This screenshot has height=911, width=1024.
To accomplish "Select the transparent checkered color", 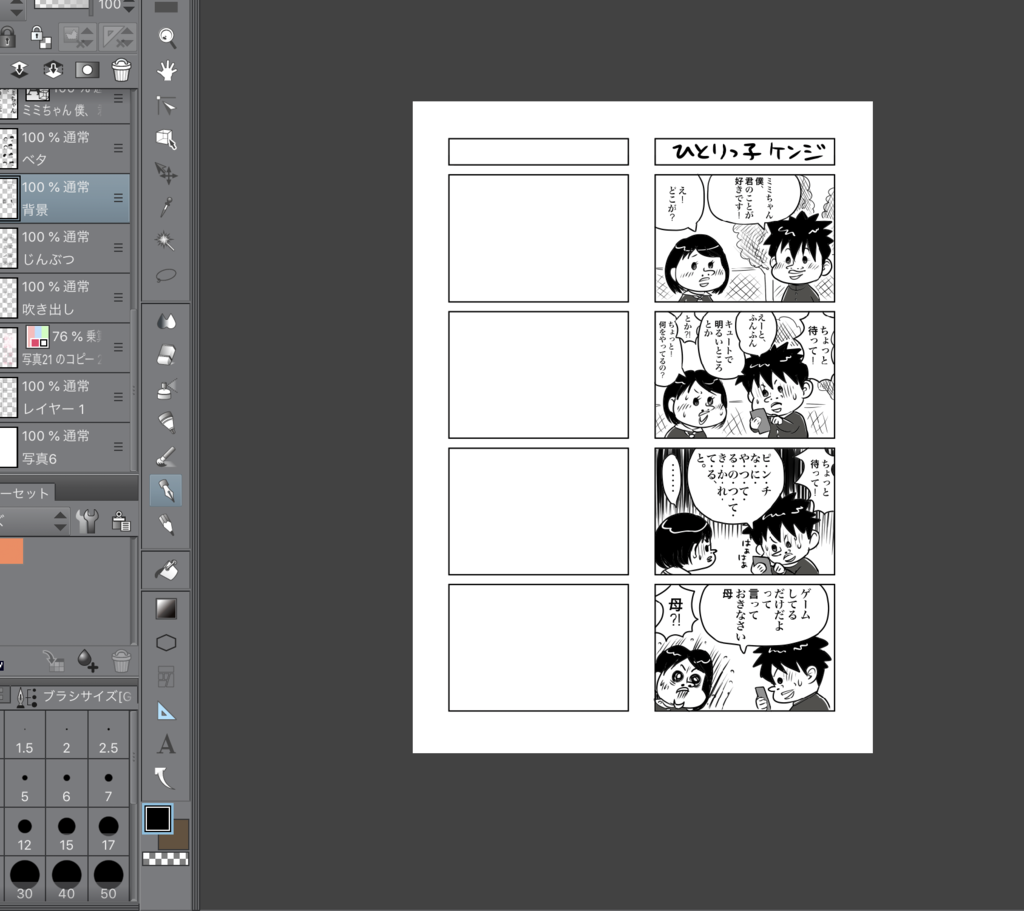I will pos(166,859).
